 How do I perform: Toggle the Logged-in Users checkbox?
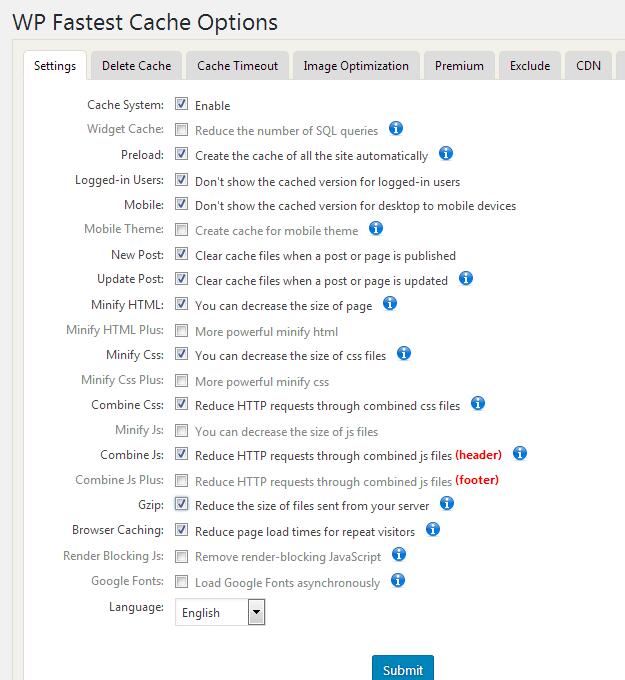coord(181,180)
